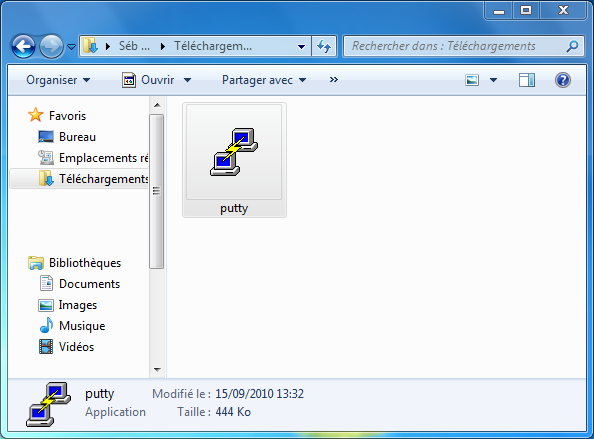The image size is (594, 439).
Task: Click the Images picture icon
Action: point(46,305)
